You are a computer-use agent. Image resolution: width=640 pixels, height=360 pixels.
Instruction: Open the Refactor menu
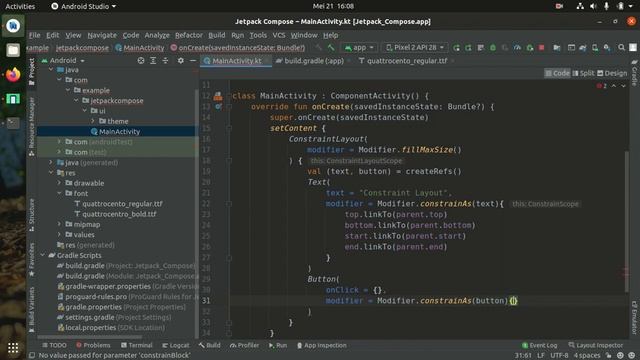(x=189, y=35)
